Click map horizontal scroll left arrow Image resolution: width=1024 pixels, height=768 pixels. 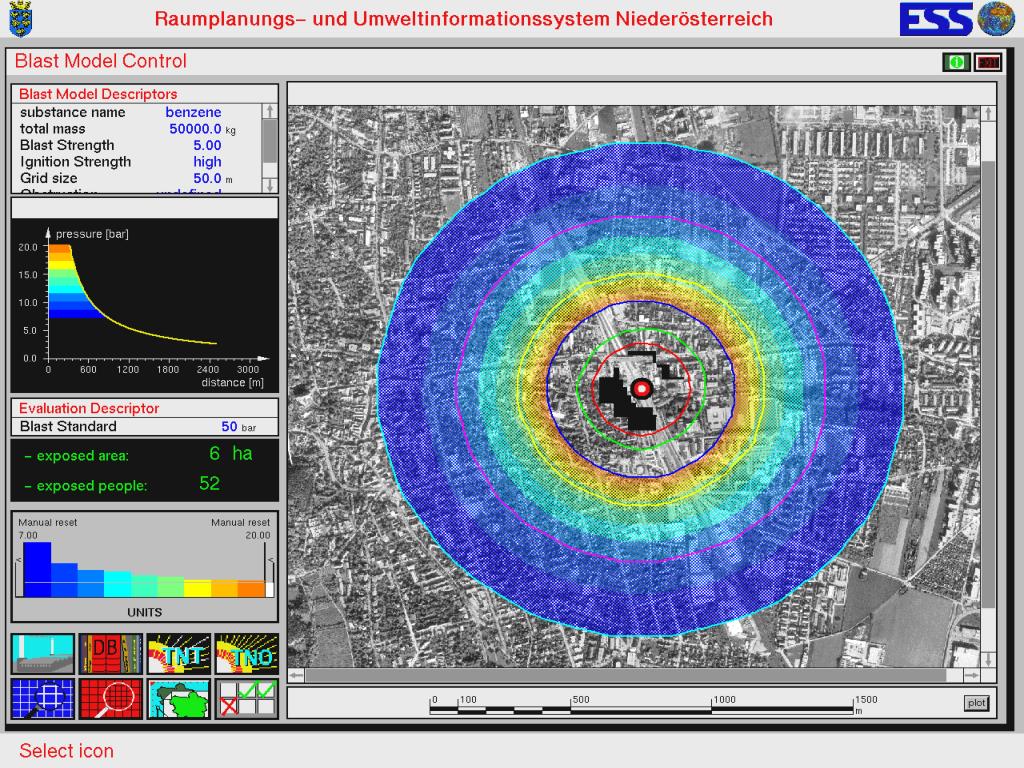296,675
